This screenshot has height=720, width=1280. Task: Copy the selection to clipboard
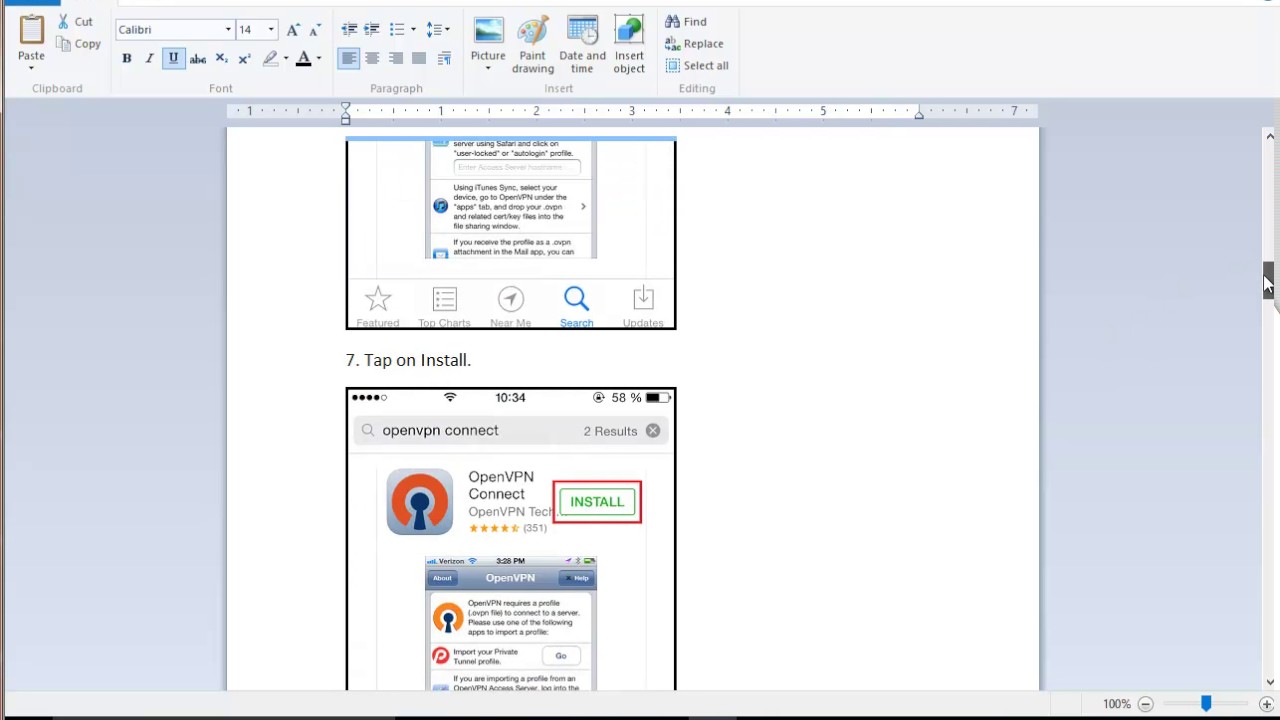tap(78, 44)
